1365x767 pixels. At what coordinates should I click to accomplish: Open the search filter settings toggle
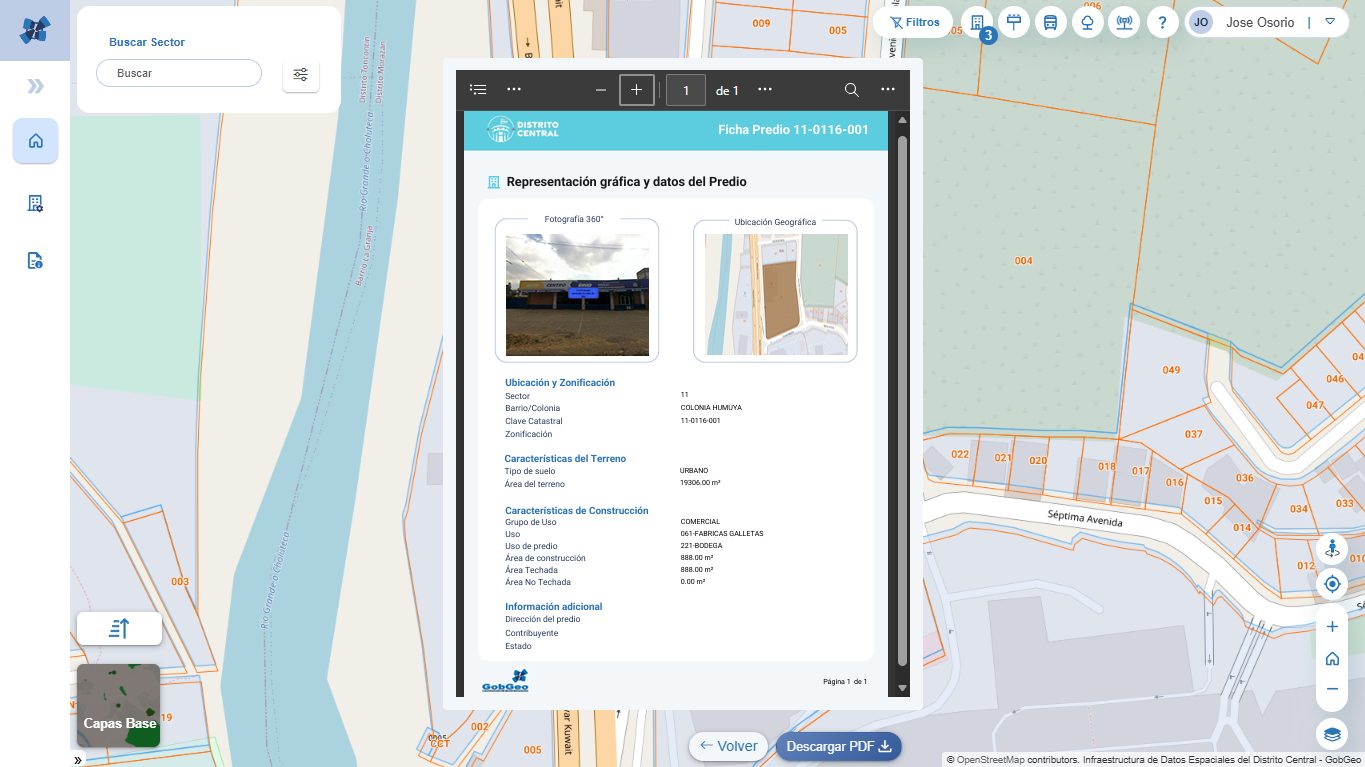[x=301, y=74]
